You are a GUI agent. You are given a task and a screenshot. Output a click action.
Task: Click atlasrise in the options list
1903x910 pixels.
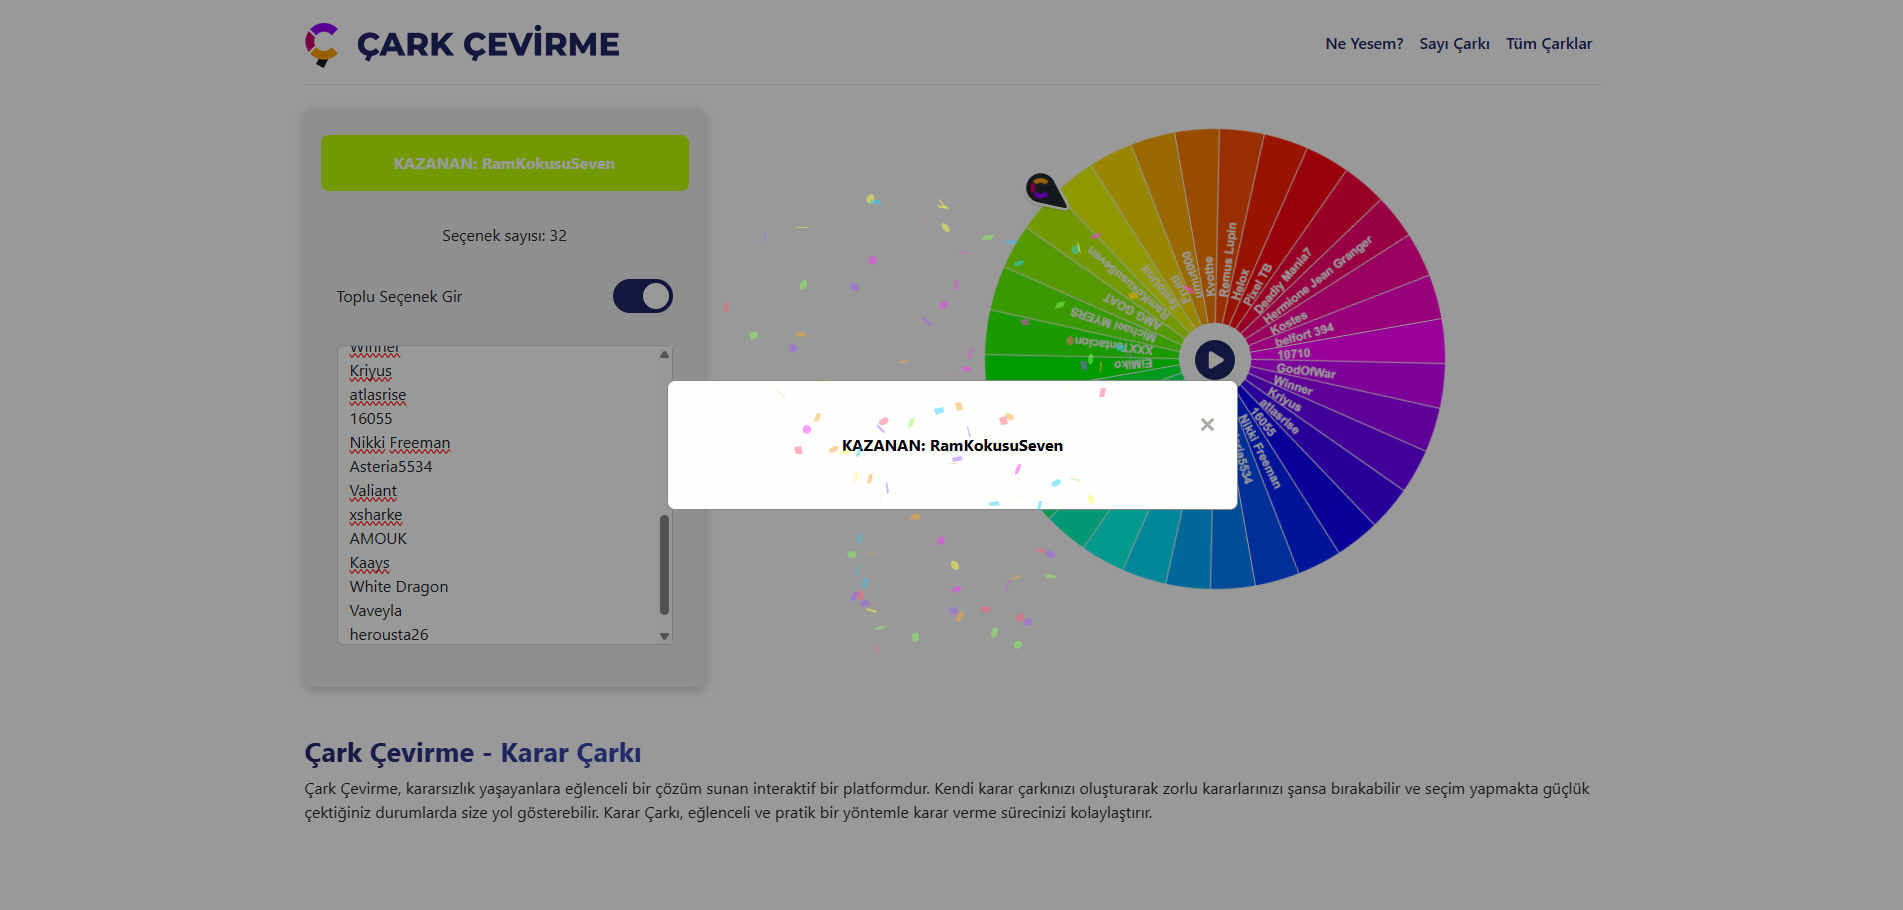click(x=378, y=395)
